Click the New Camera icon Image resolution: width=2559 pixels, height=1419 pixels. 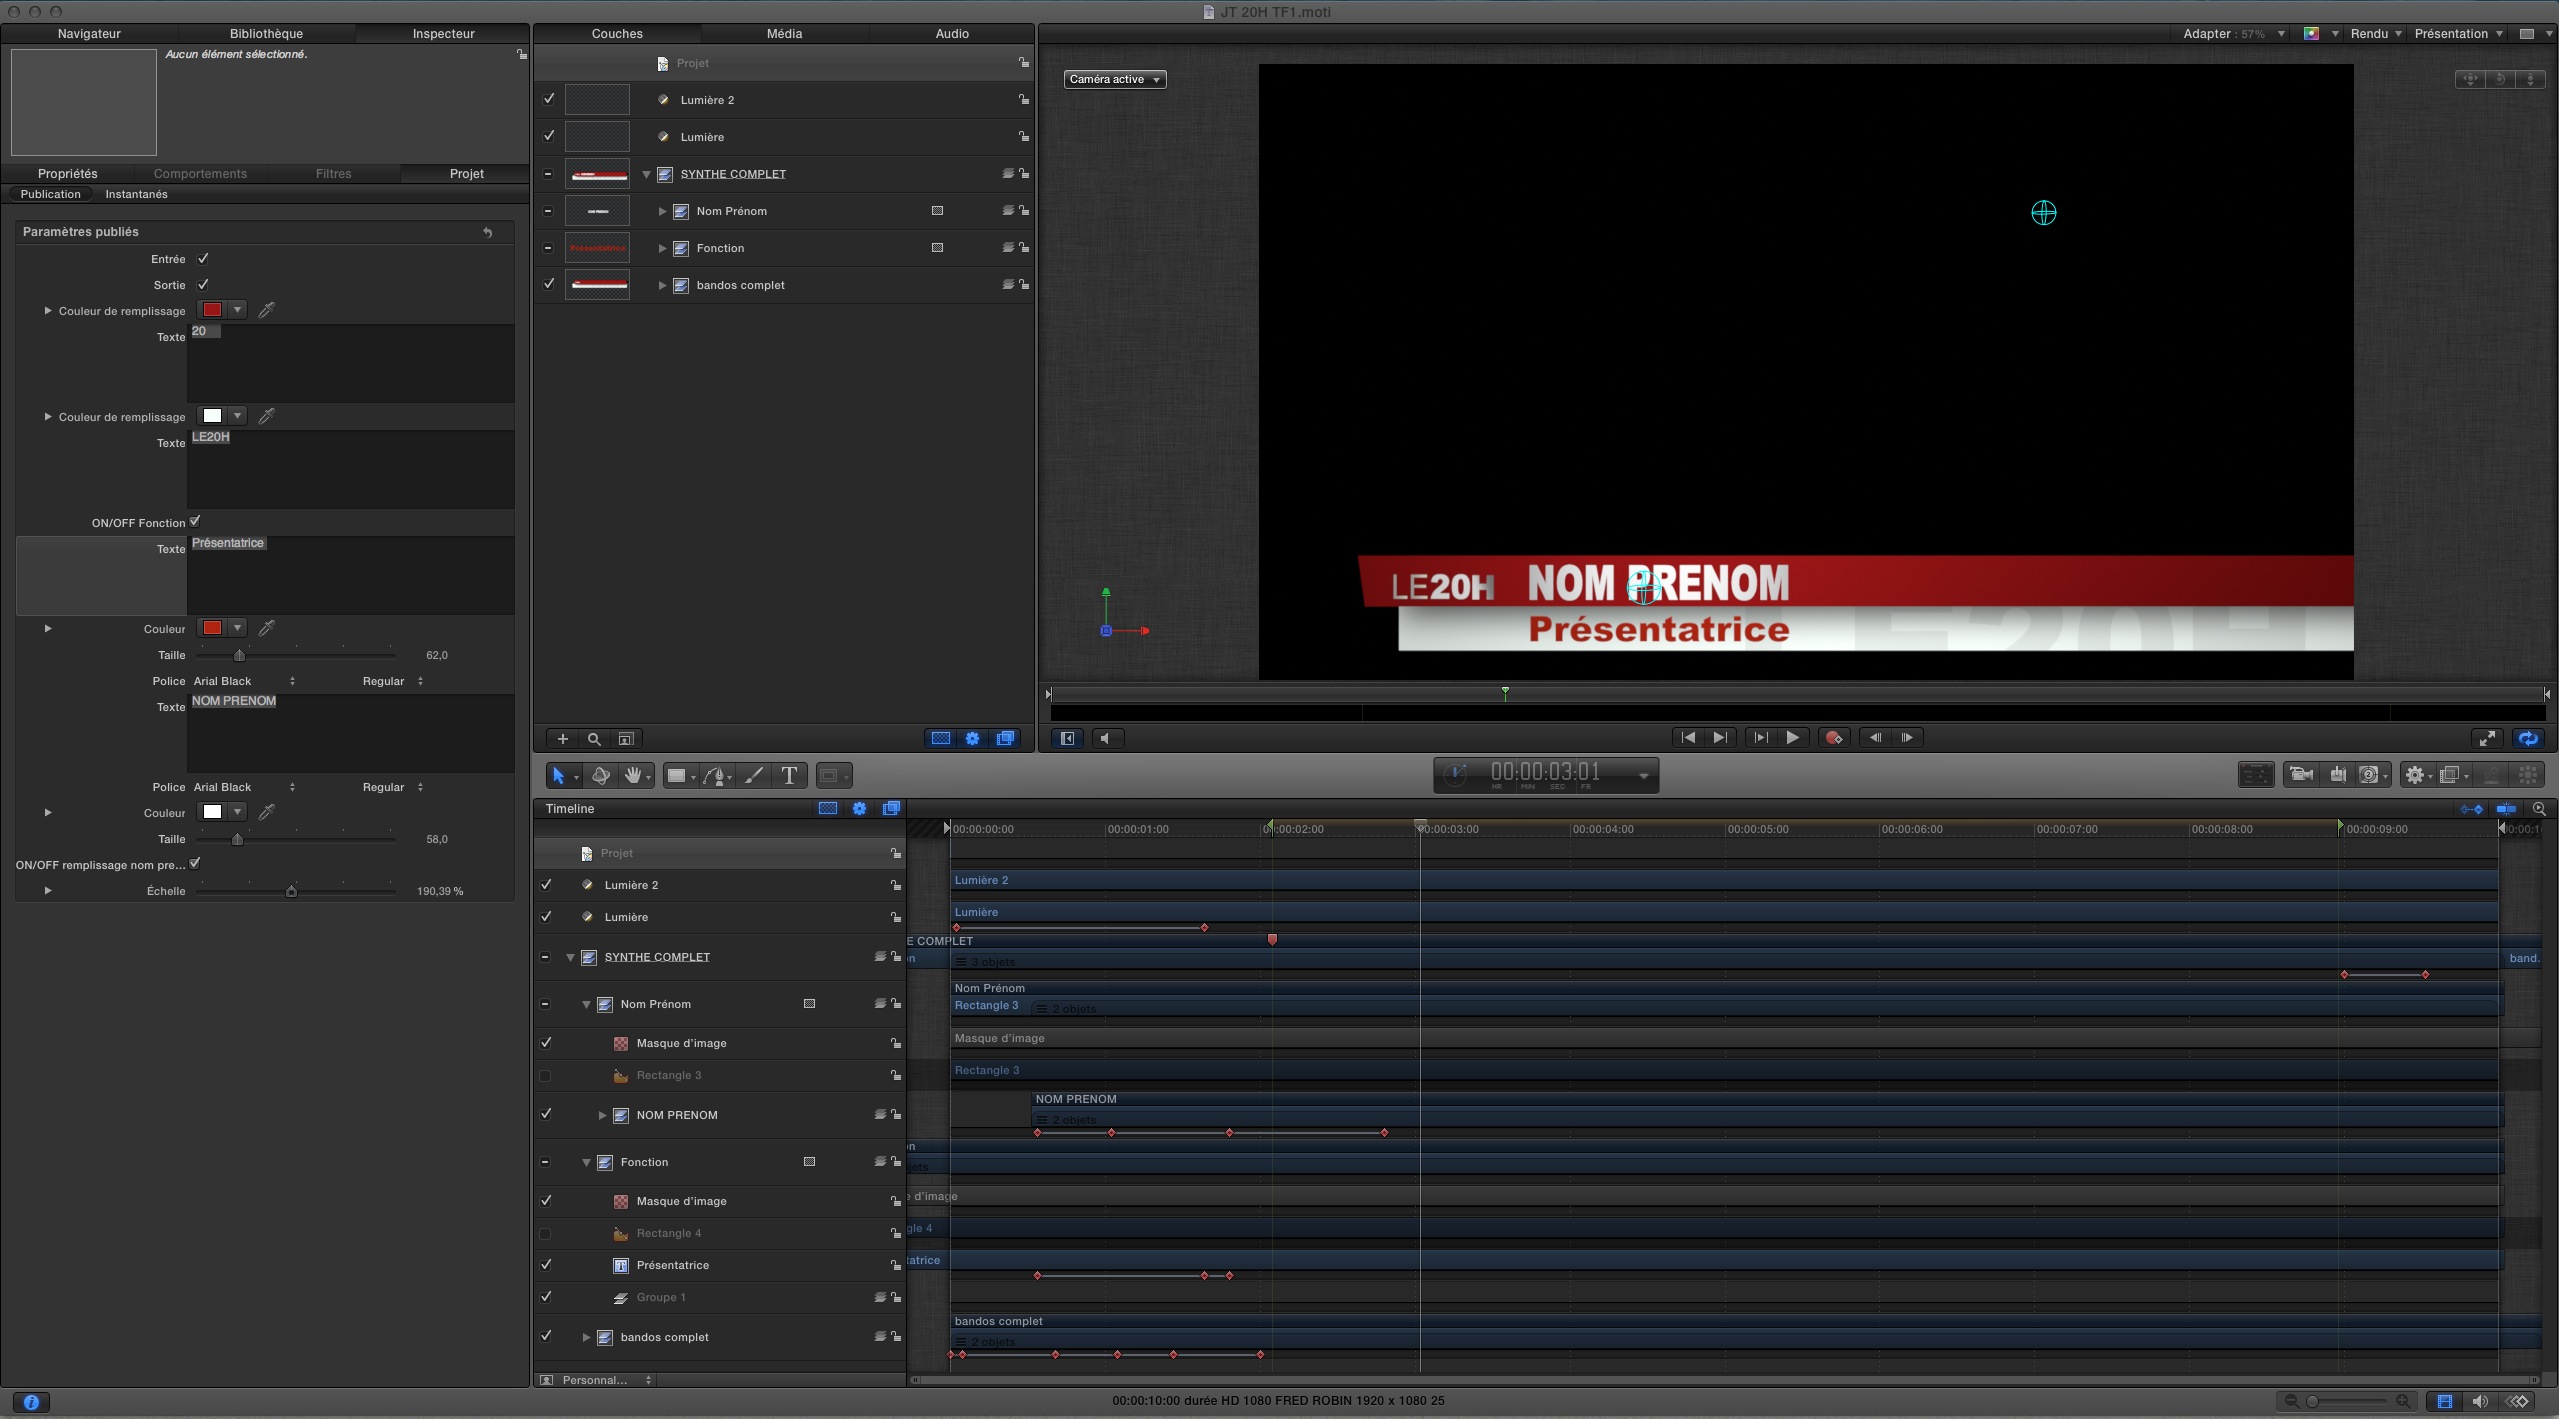tap(2300, 775)
